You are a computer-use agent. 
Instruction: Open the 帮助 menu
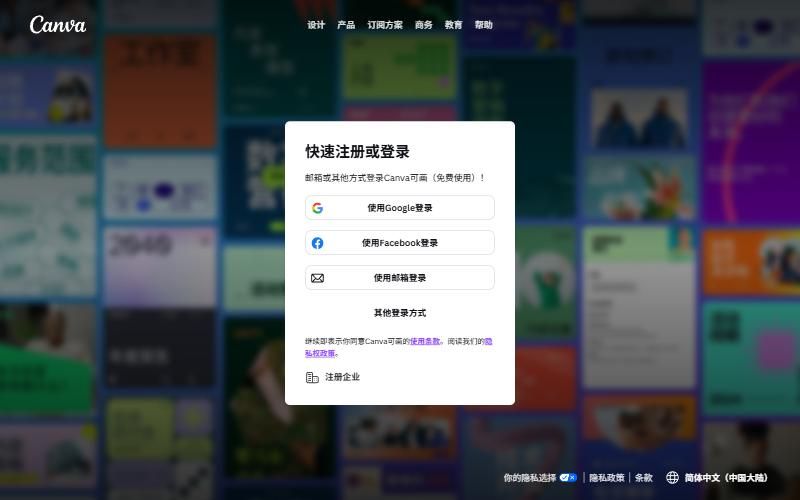click(x=483, y=24)
